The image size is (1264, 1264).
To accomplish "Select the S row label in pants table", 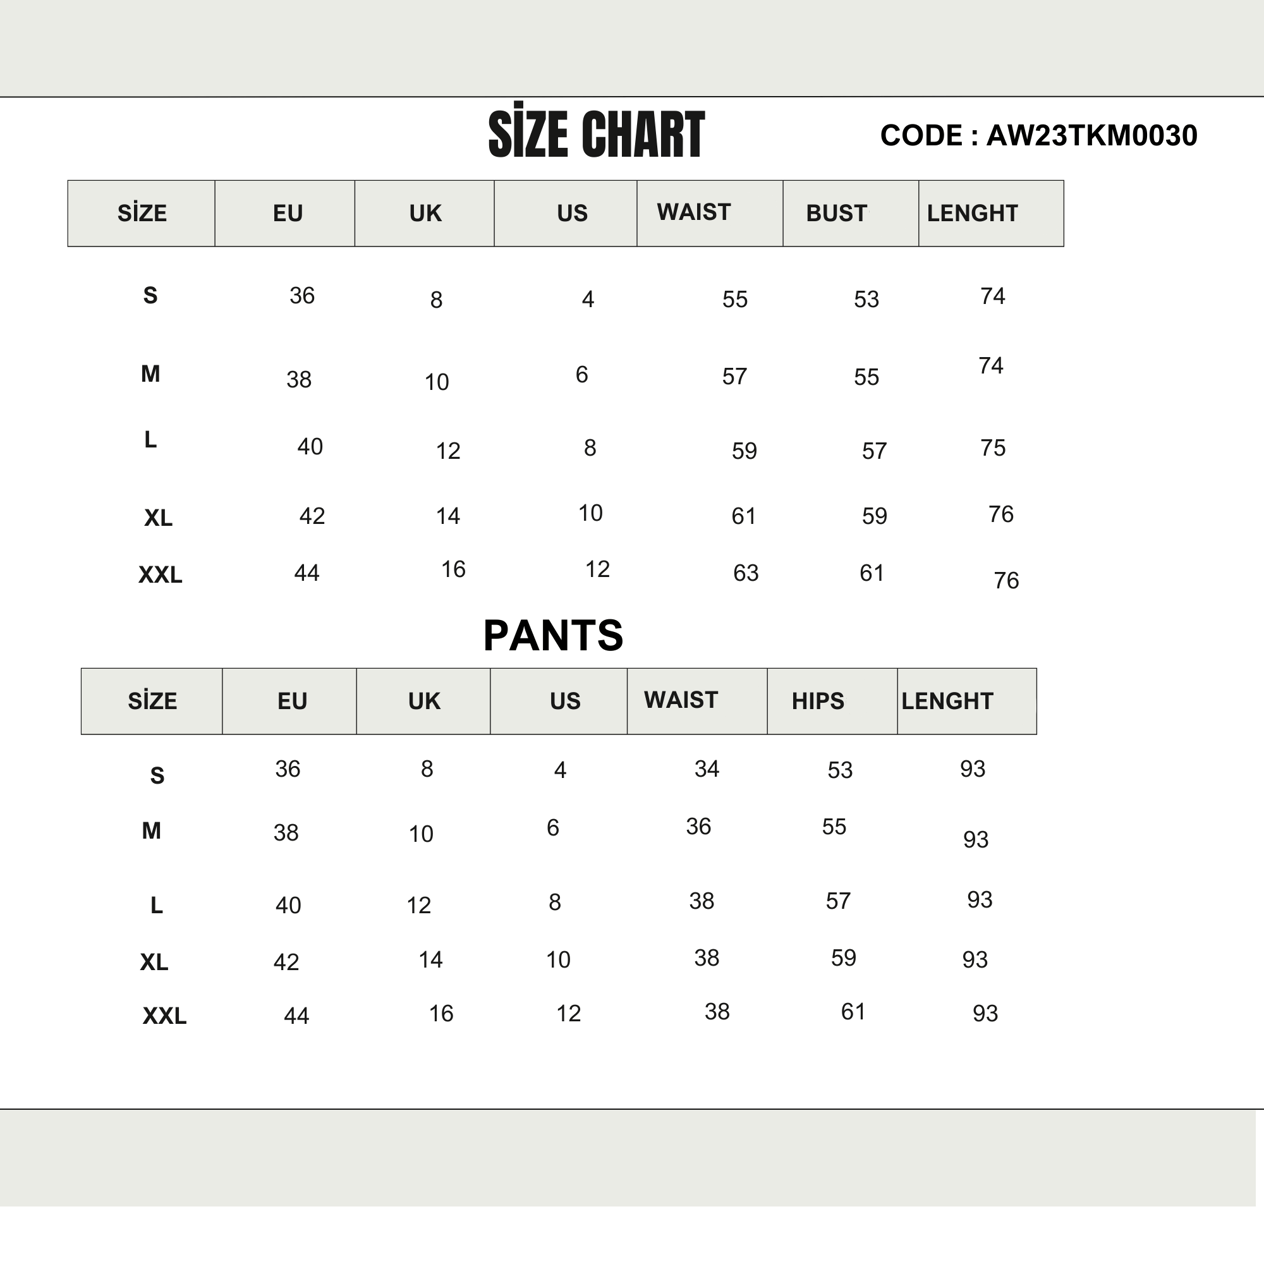I will click(157, 775).
